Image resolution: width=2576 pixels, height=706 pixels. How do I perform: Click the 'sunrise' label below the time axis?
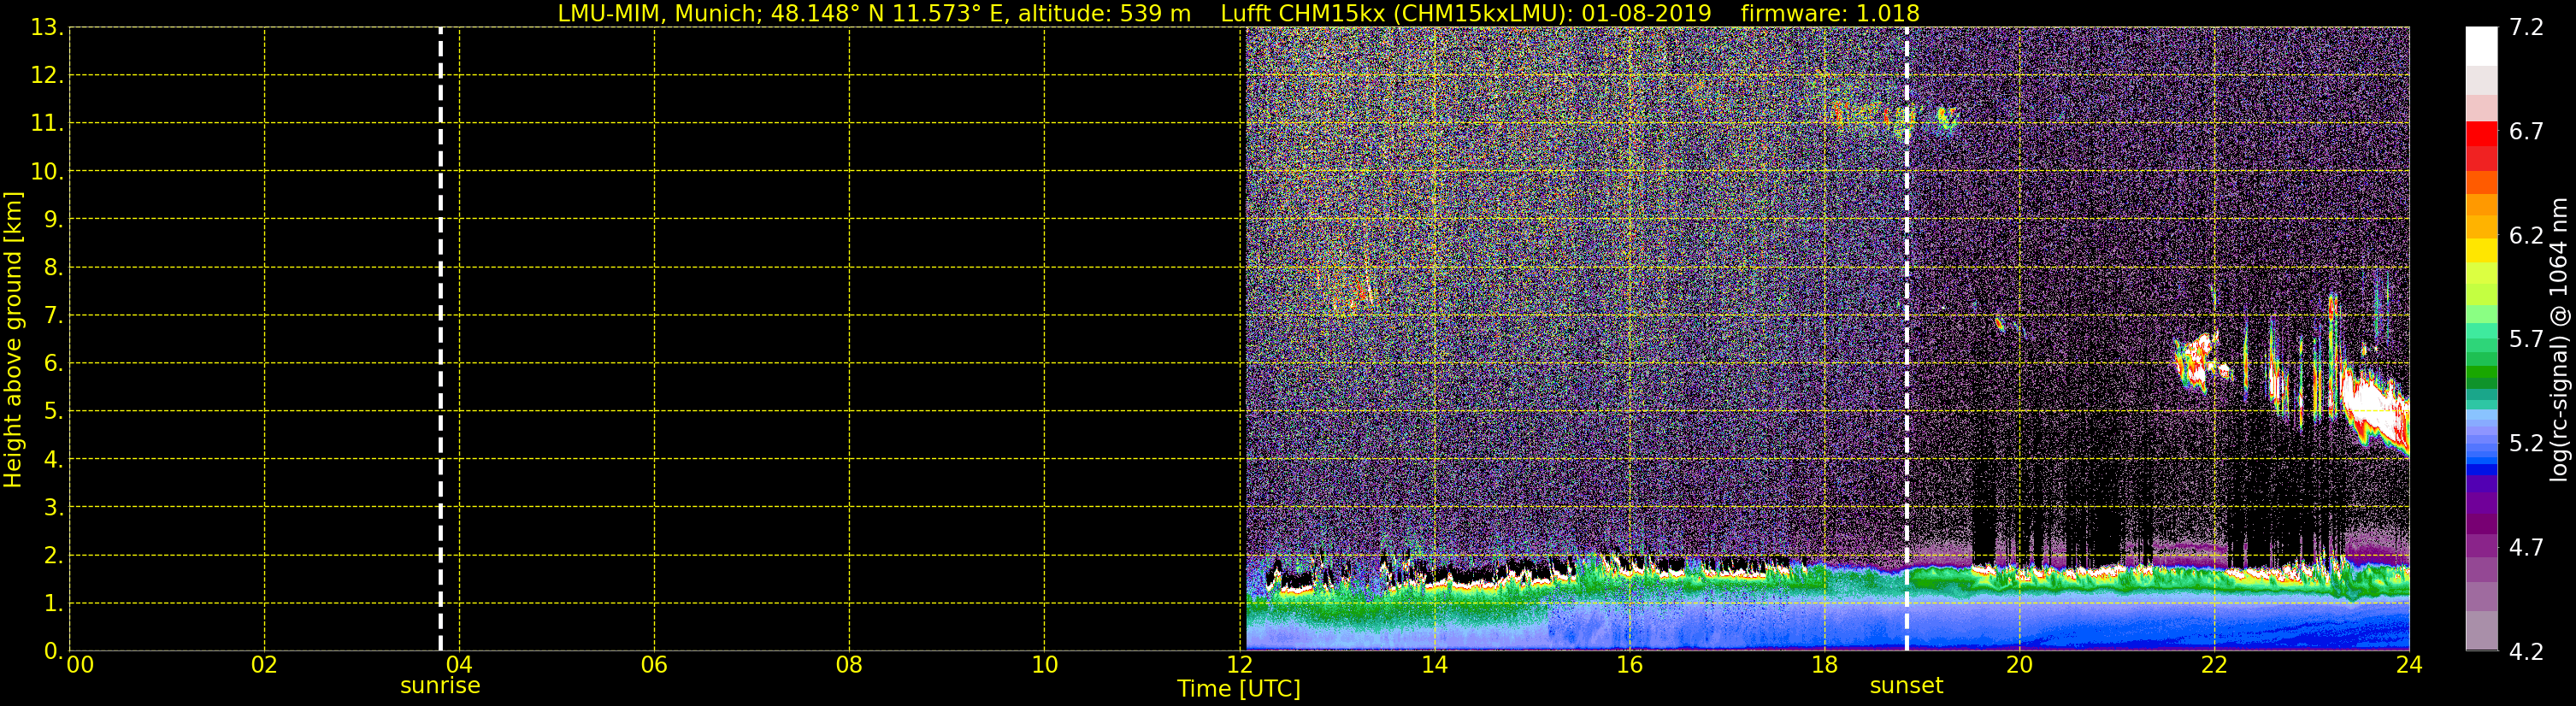point(440,686)
